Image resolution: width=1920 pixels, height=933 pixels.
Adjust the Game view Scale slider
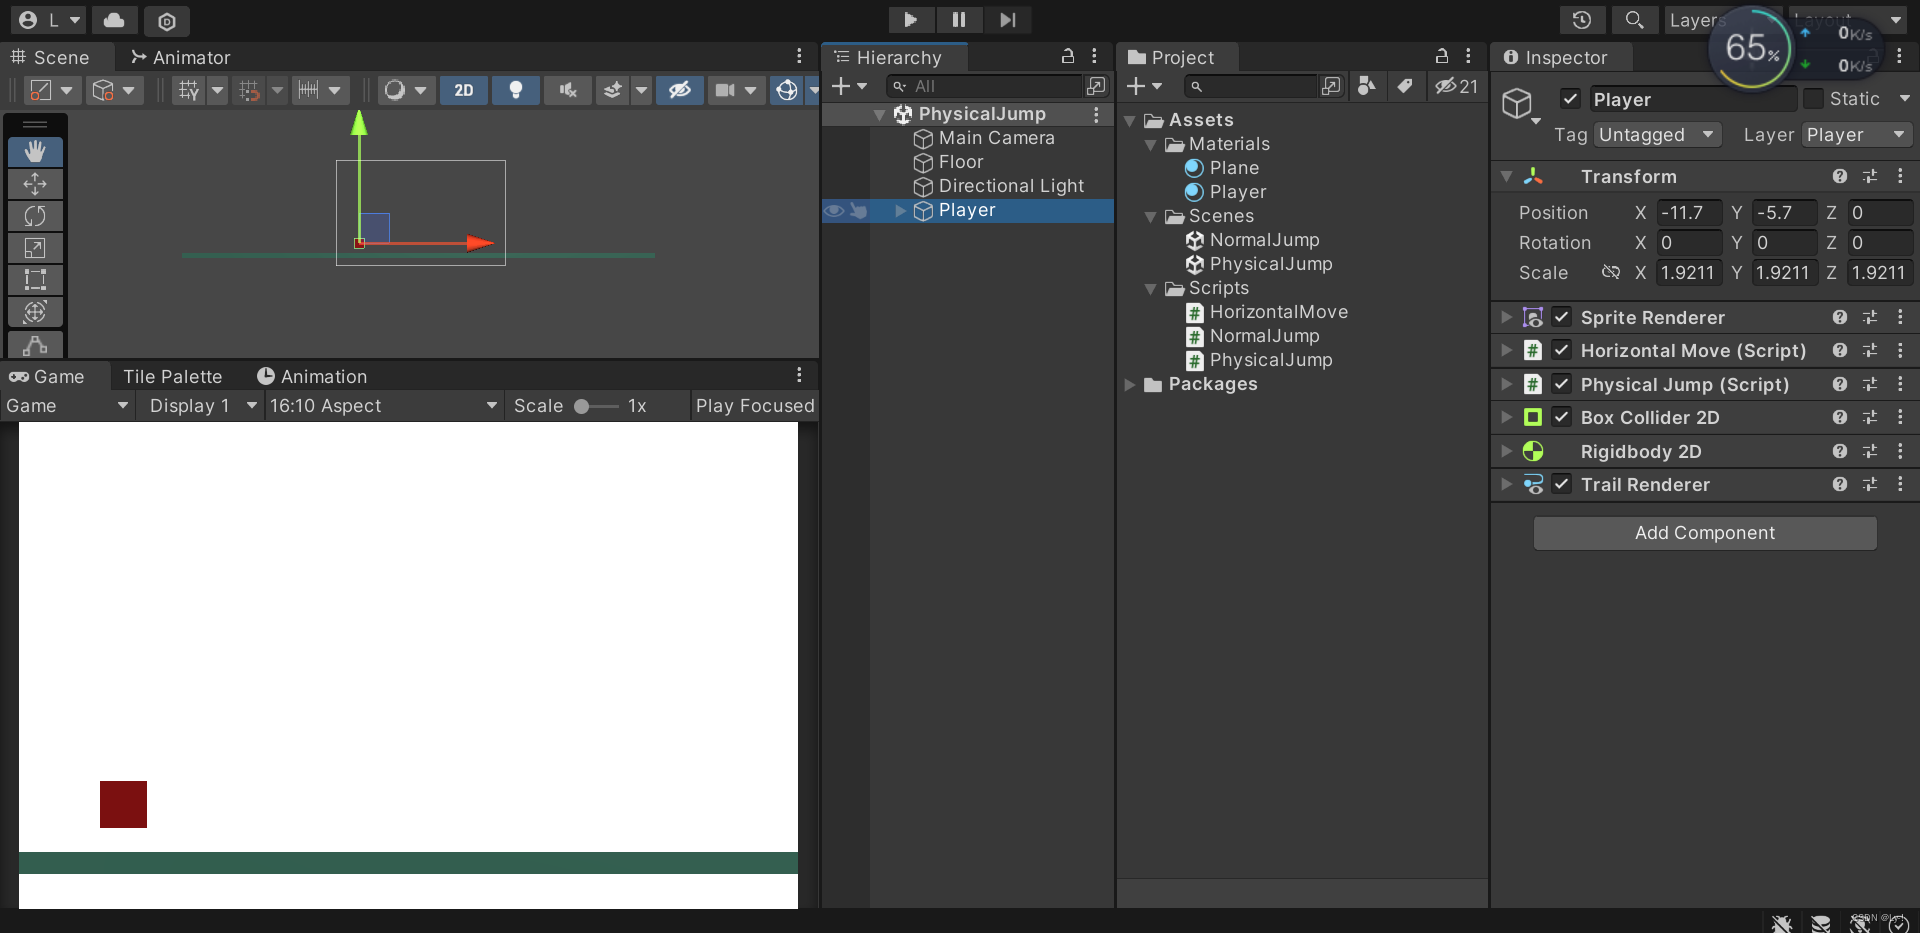(596, 406)
